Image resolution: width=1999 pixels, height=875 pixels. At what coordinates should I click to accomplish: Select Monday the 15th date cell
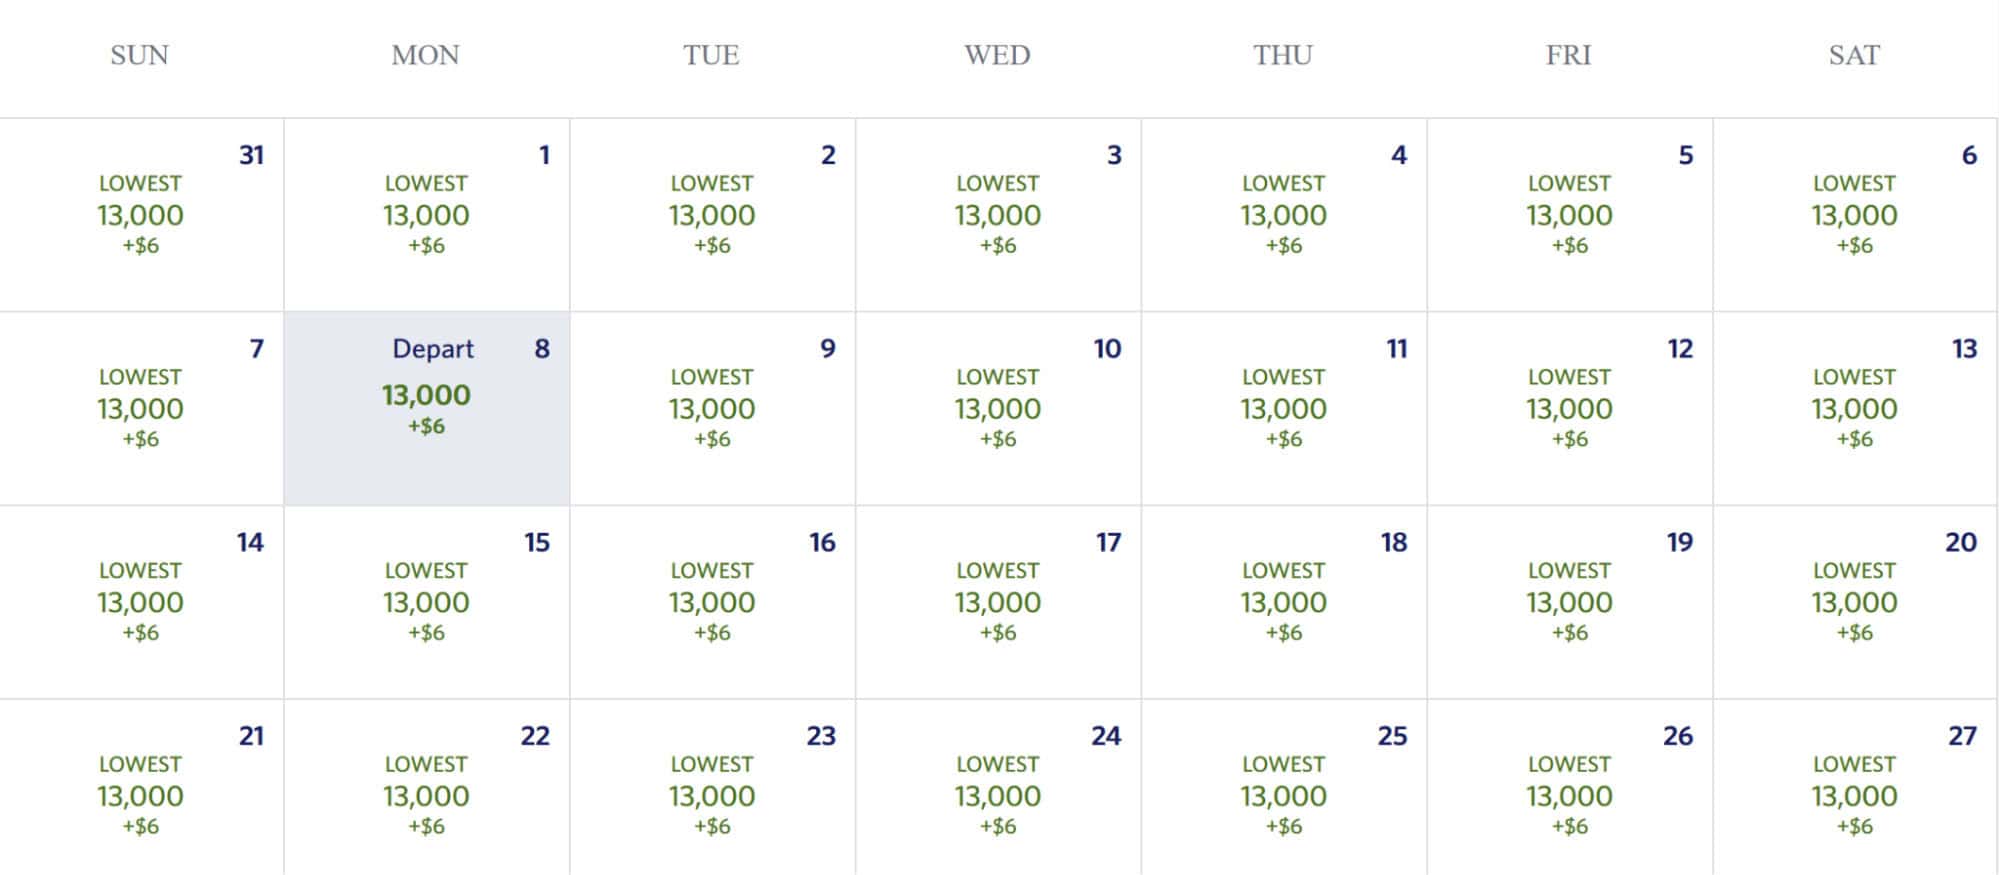click(427, 602)
